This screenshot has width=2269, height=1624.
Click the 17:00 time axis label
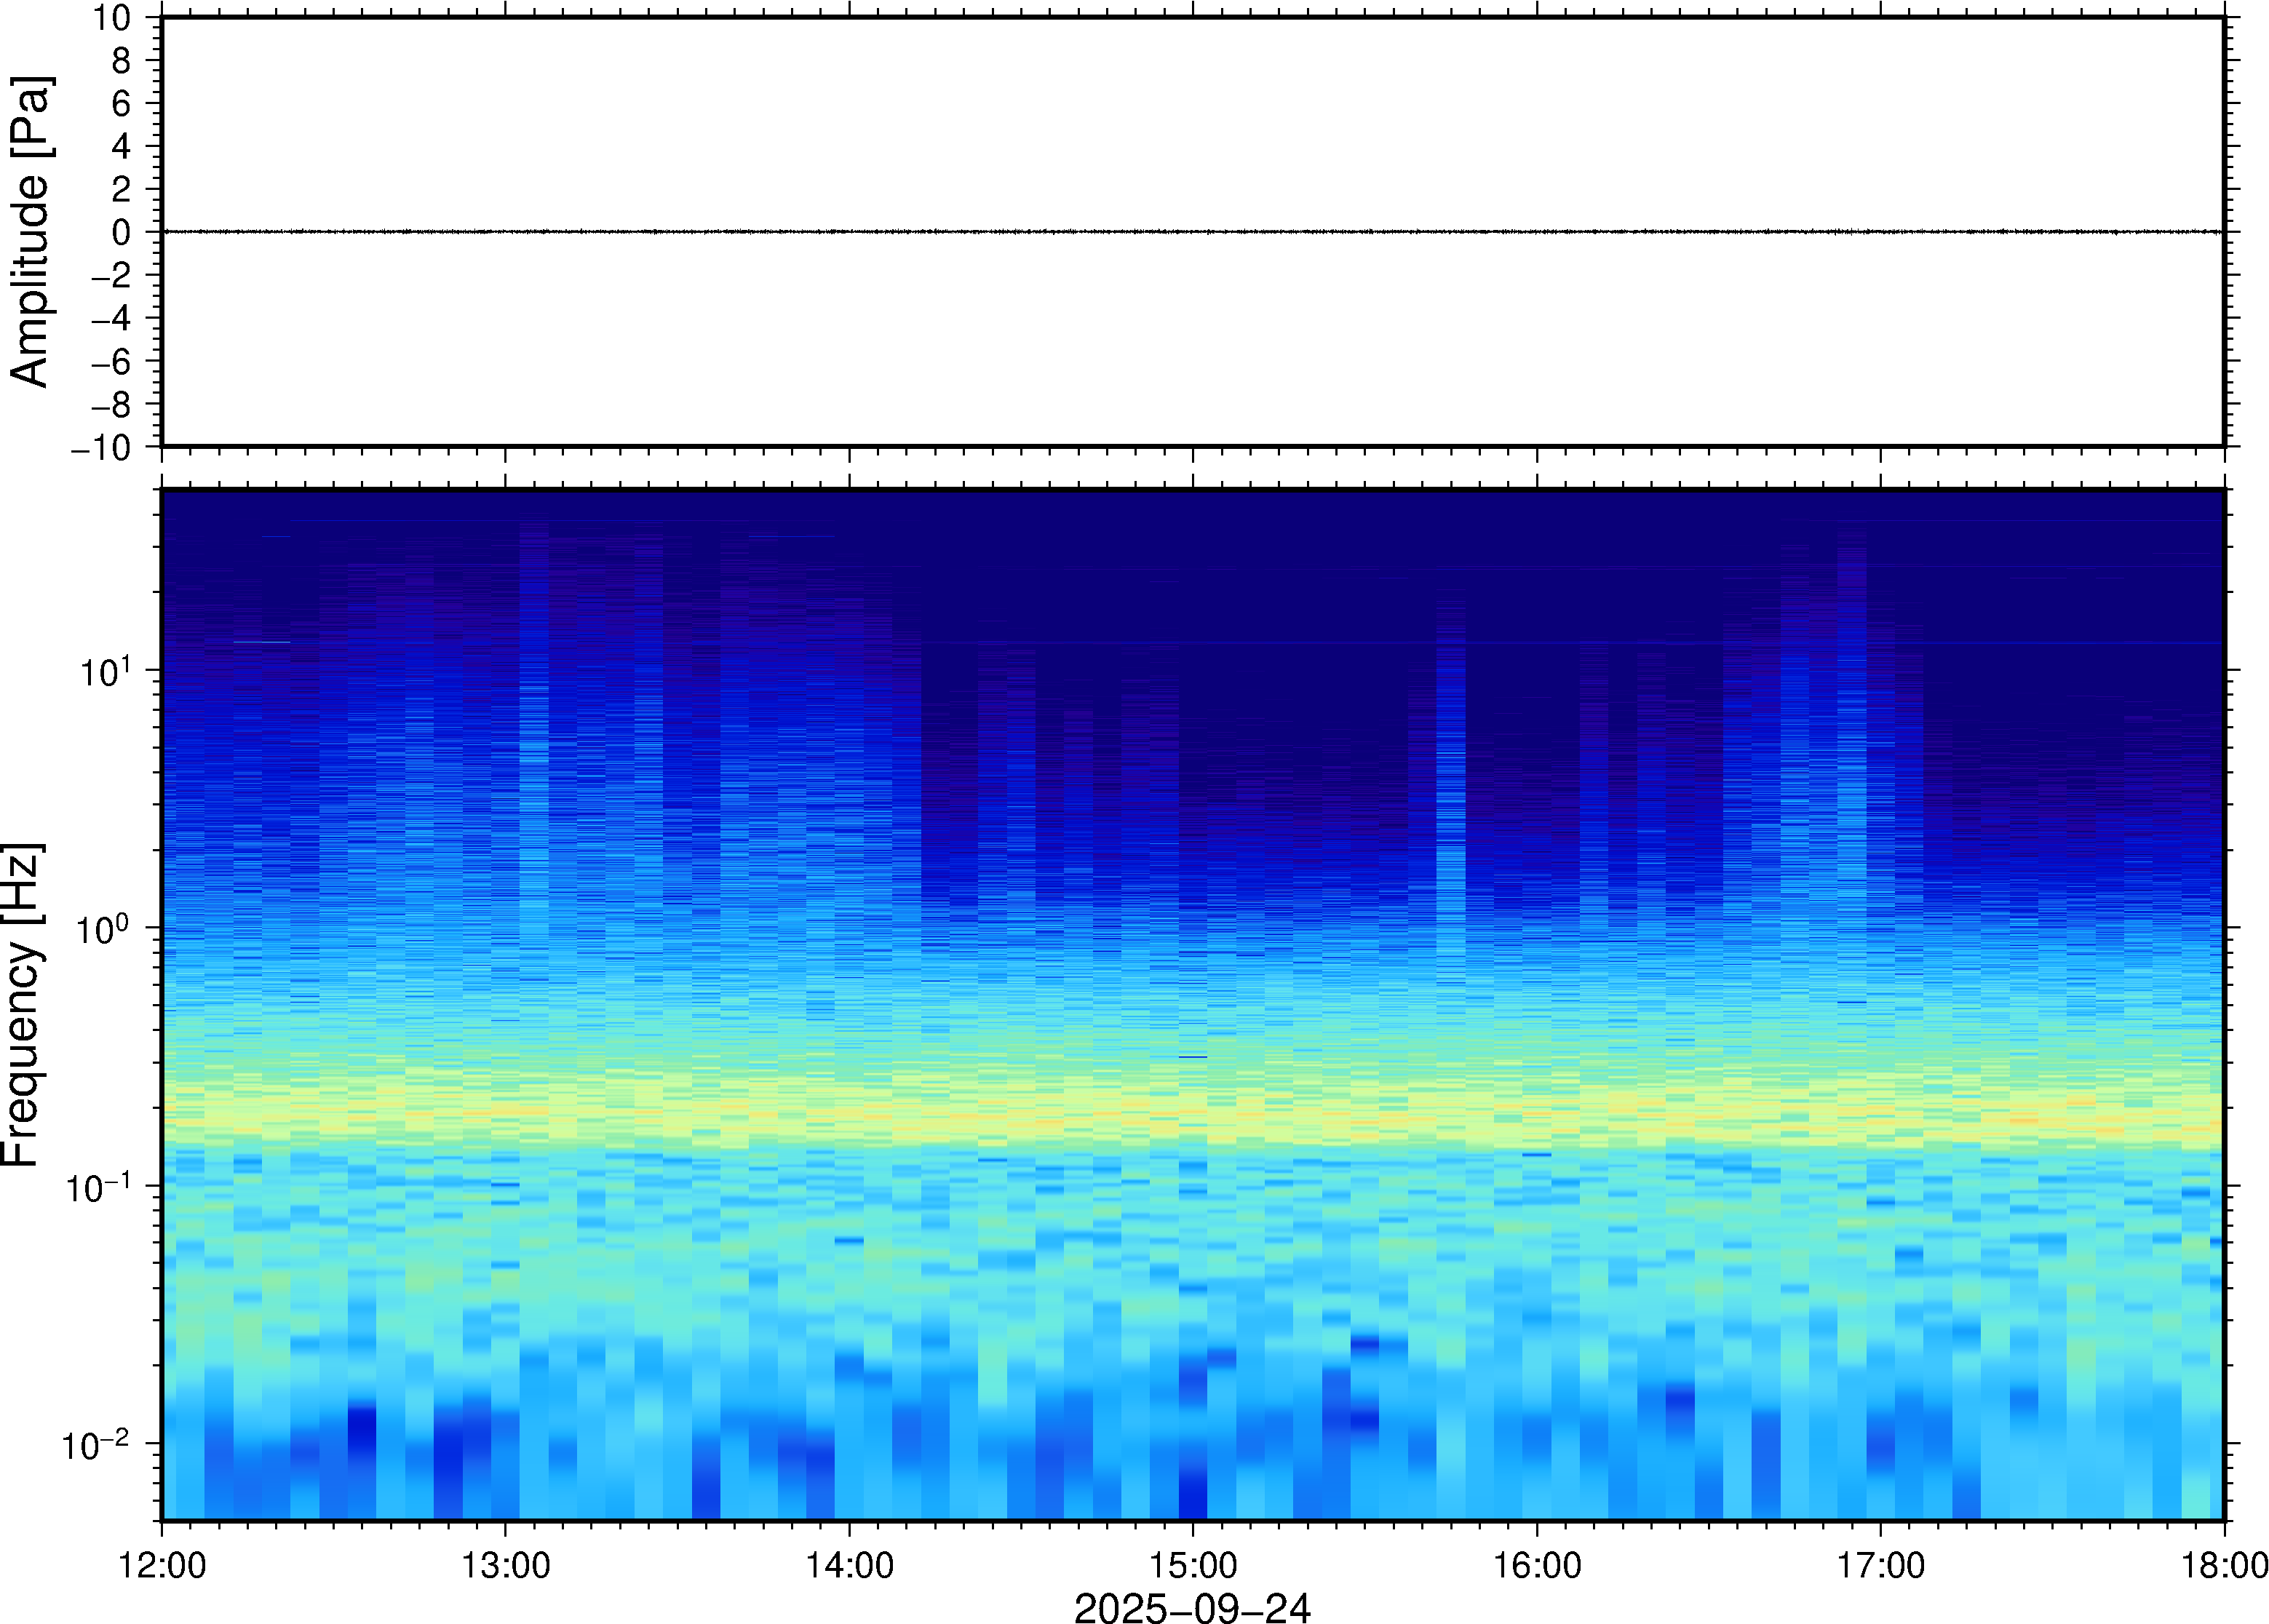tap(1880, 1565)
